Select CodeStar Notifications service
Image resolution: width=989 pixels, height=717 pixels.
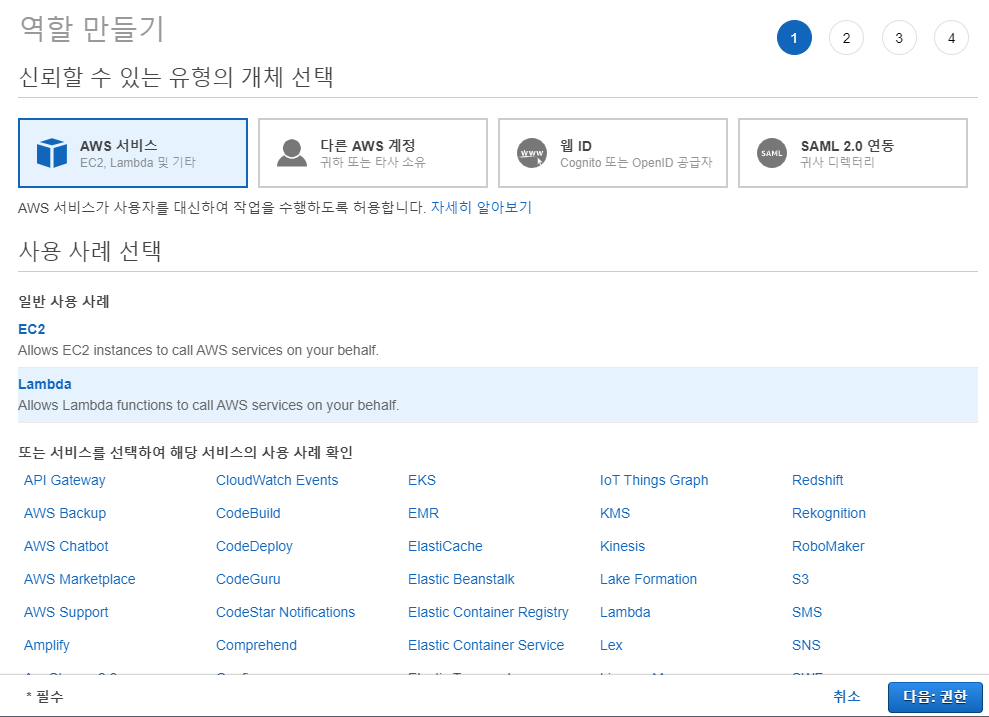point(285,612)
